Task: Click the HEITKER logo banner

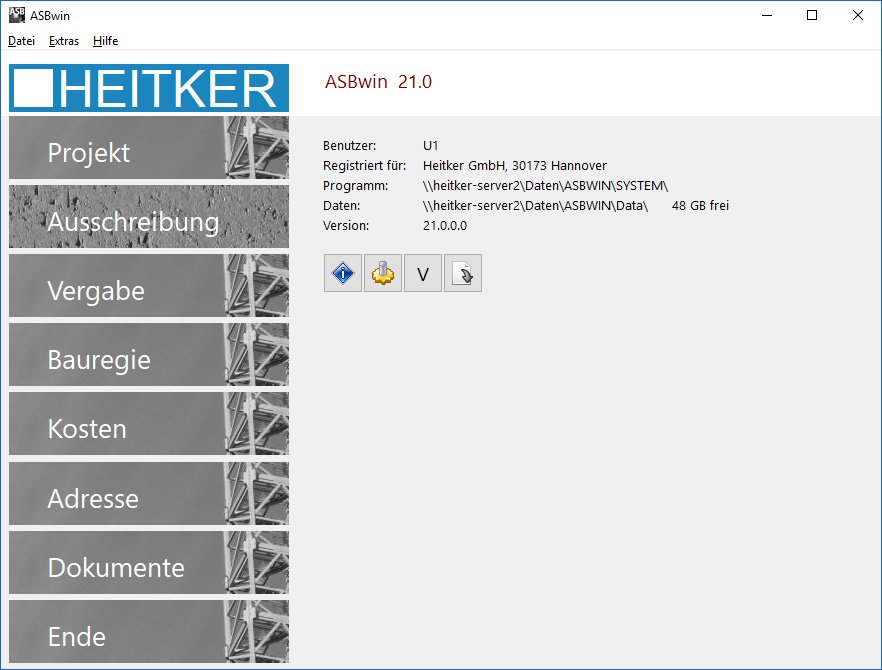Action: click(148, 88)
